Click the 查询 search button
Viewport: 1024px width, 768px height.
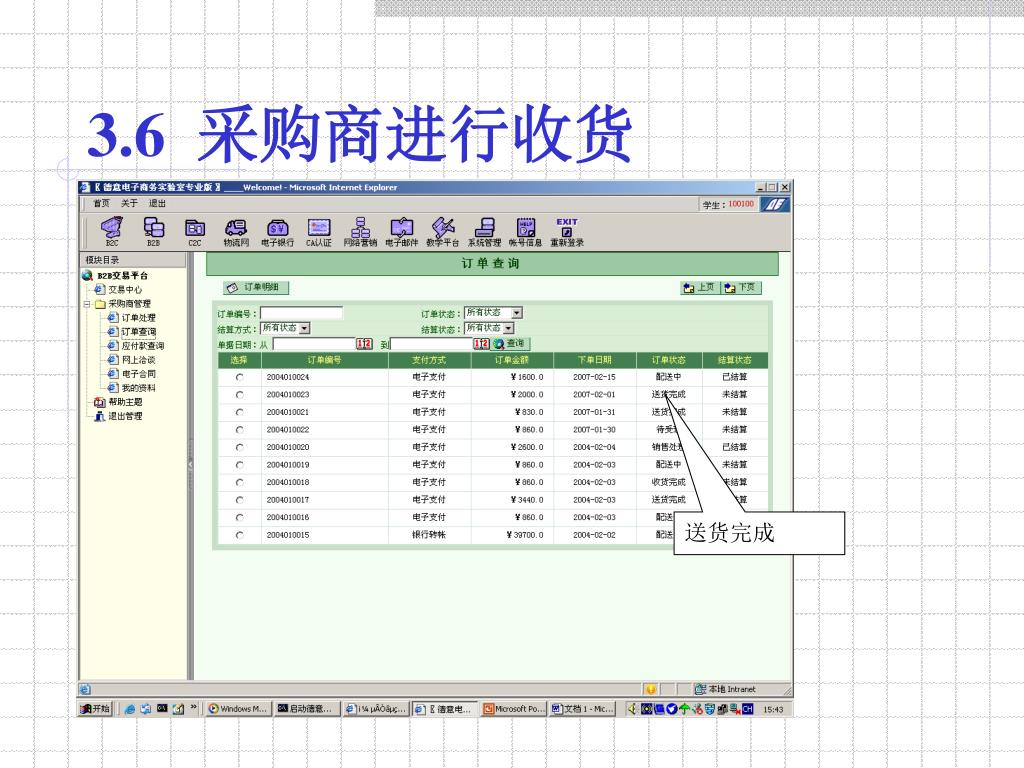(x=510, y=344)
